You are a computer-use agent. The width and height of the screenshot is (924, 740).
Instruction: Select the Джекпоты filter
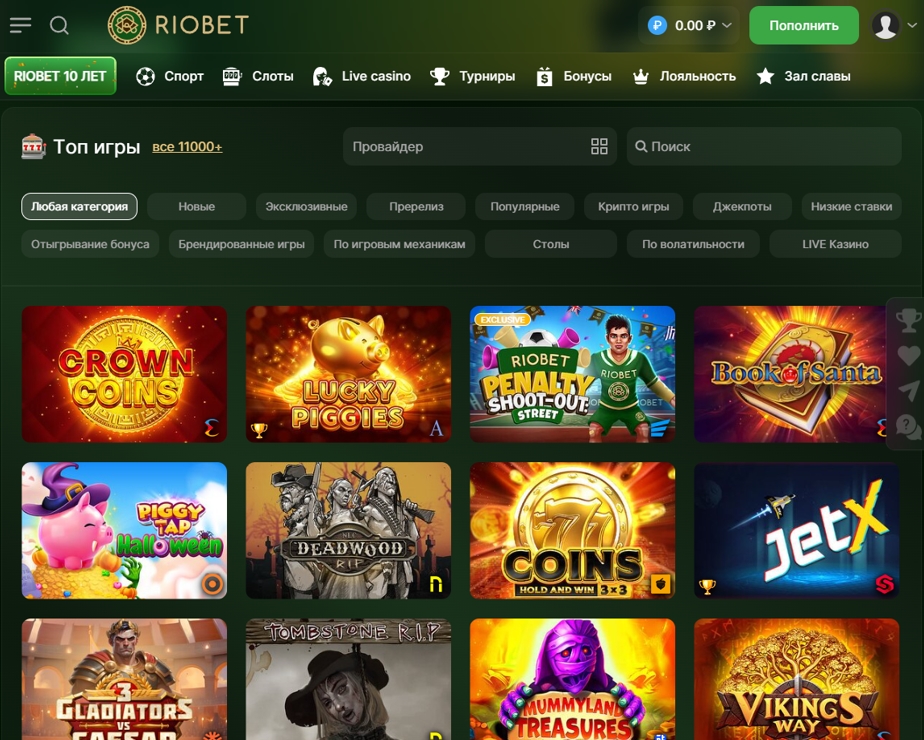click(x=742, y=207)
